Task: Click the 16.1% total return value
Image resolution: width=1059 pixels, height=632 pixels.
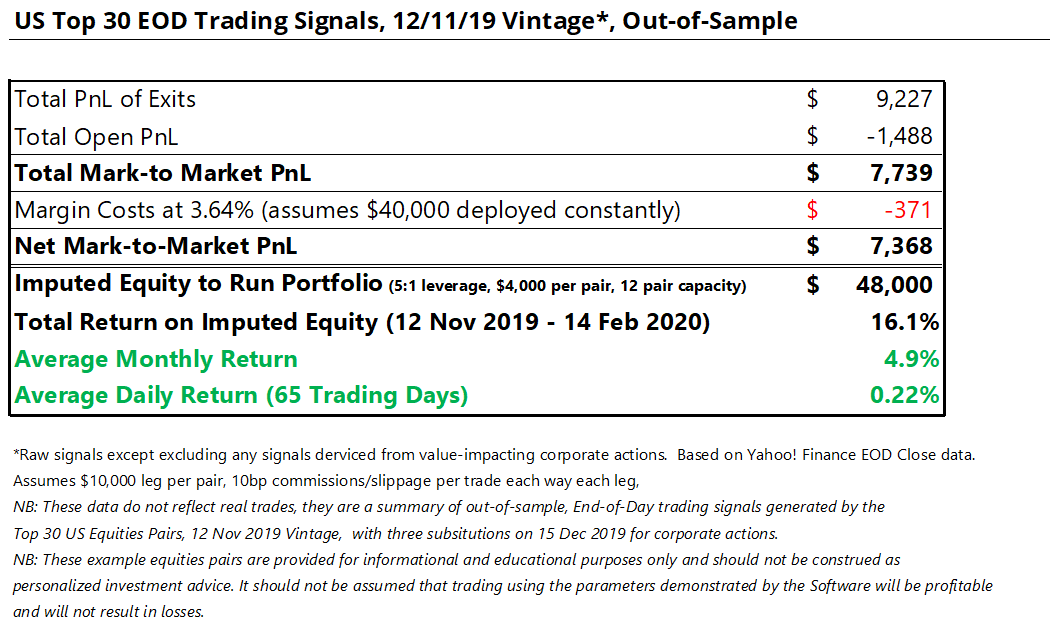Action: [905, 322]
